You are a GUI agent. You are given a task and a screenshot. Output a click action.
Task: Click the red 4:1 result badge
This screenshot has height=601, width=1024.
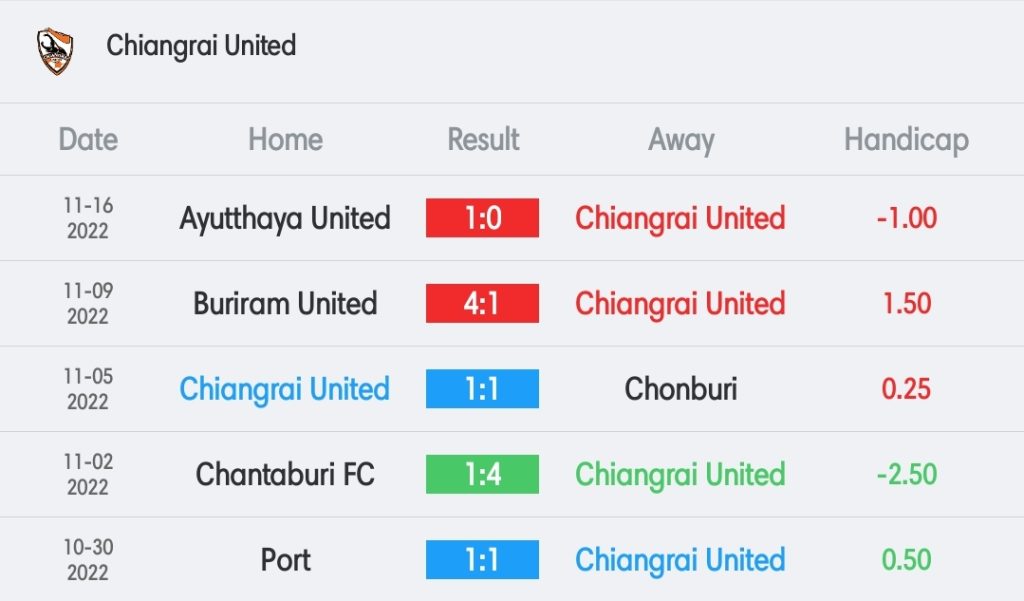tap(483, 303)
